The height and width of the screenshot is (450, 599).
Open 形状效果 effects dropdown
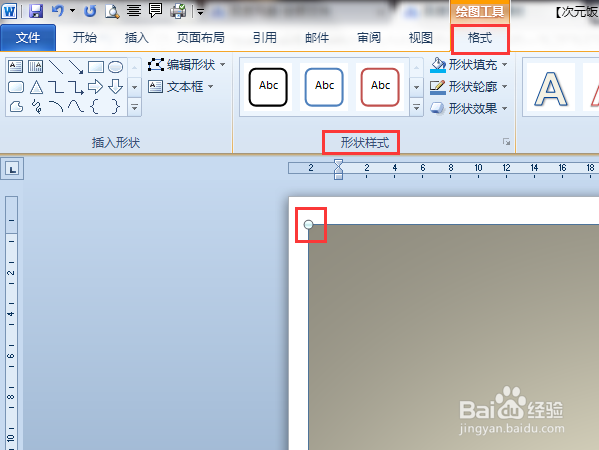coord(505,108)
